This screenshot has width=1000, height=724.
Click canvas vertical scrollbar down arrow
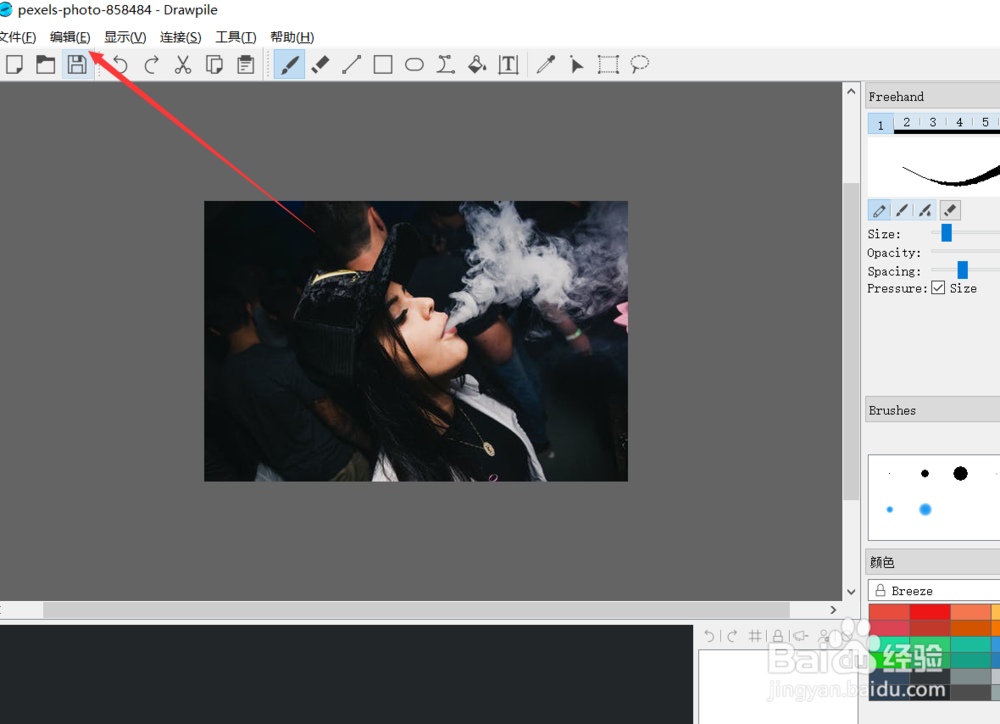tap(851, 592)
